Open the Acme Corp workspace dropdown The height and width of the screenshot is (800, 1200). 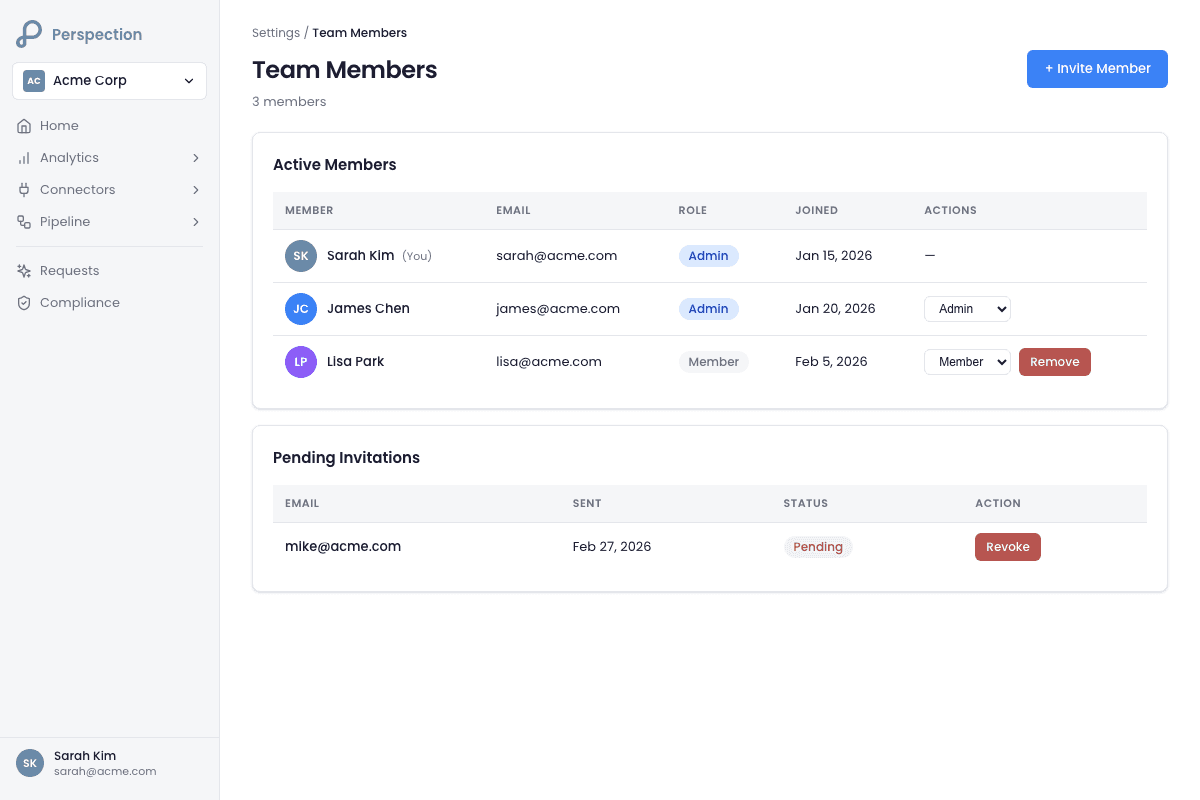coord(109,81)
